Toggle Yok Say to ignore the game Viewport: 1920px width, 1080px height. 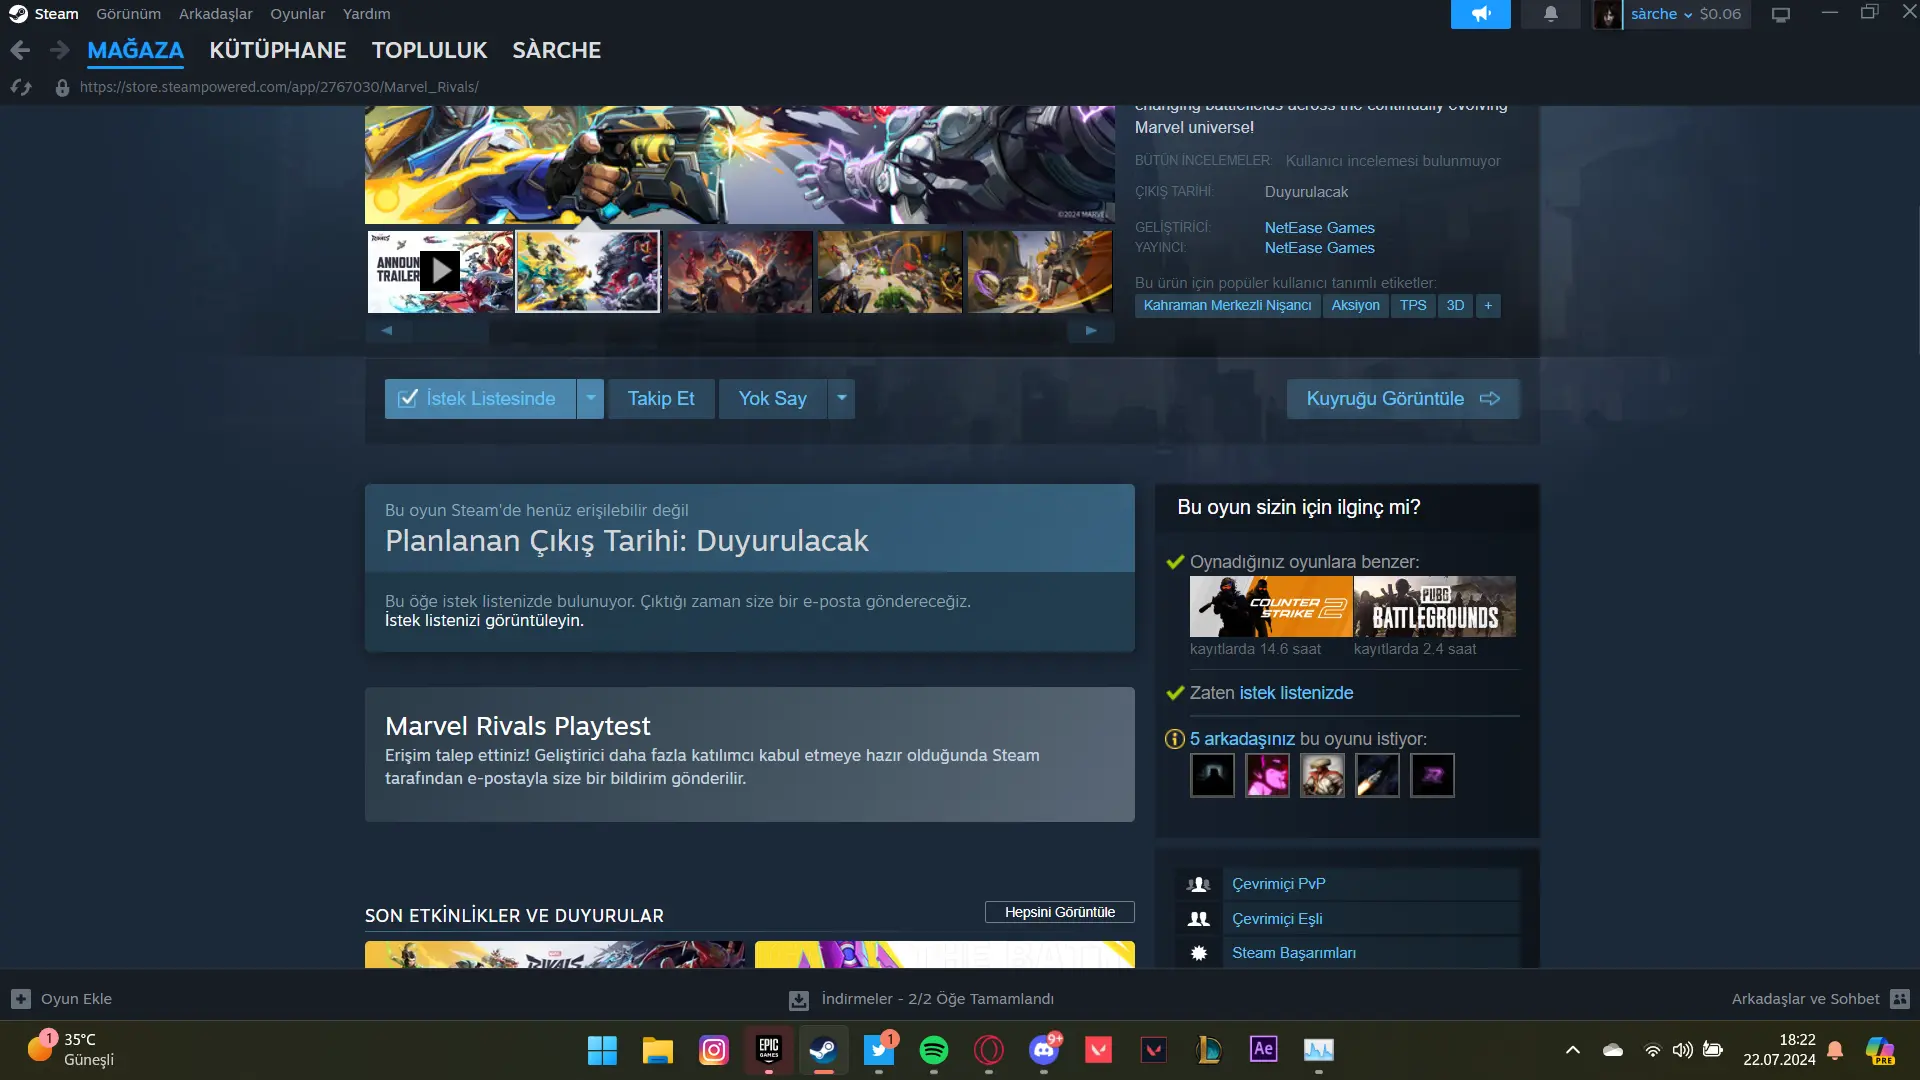pos(773,399)
